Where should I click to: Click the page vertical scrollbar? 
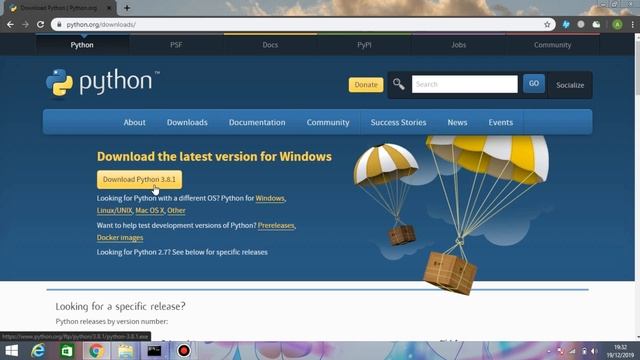coord(637,186)
